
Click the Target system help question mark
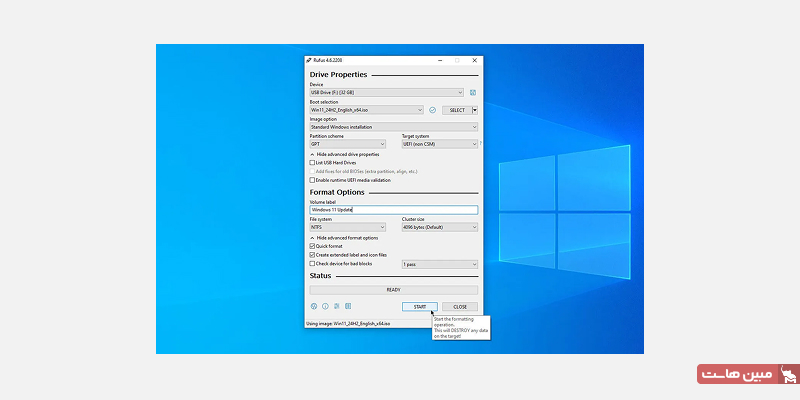coord(480,144)
